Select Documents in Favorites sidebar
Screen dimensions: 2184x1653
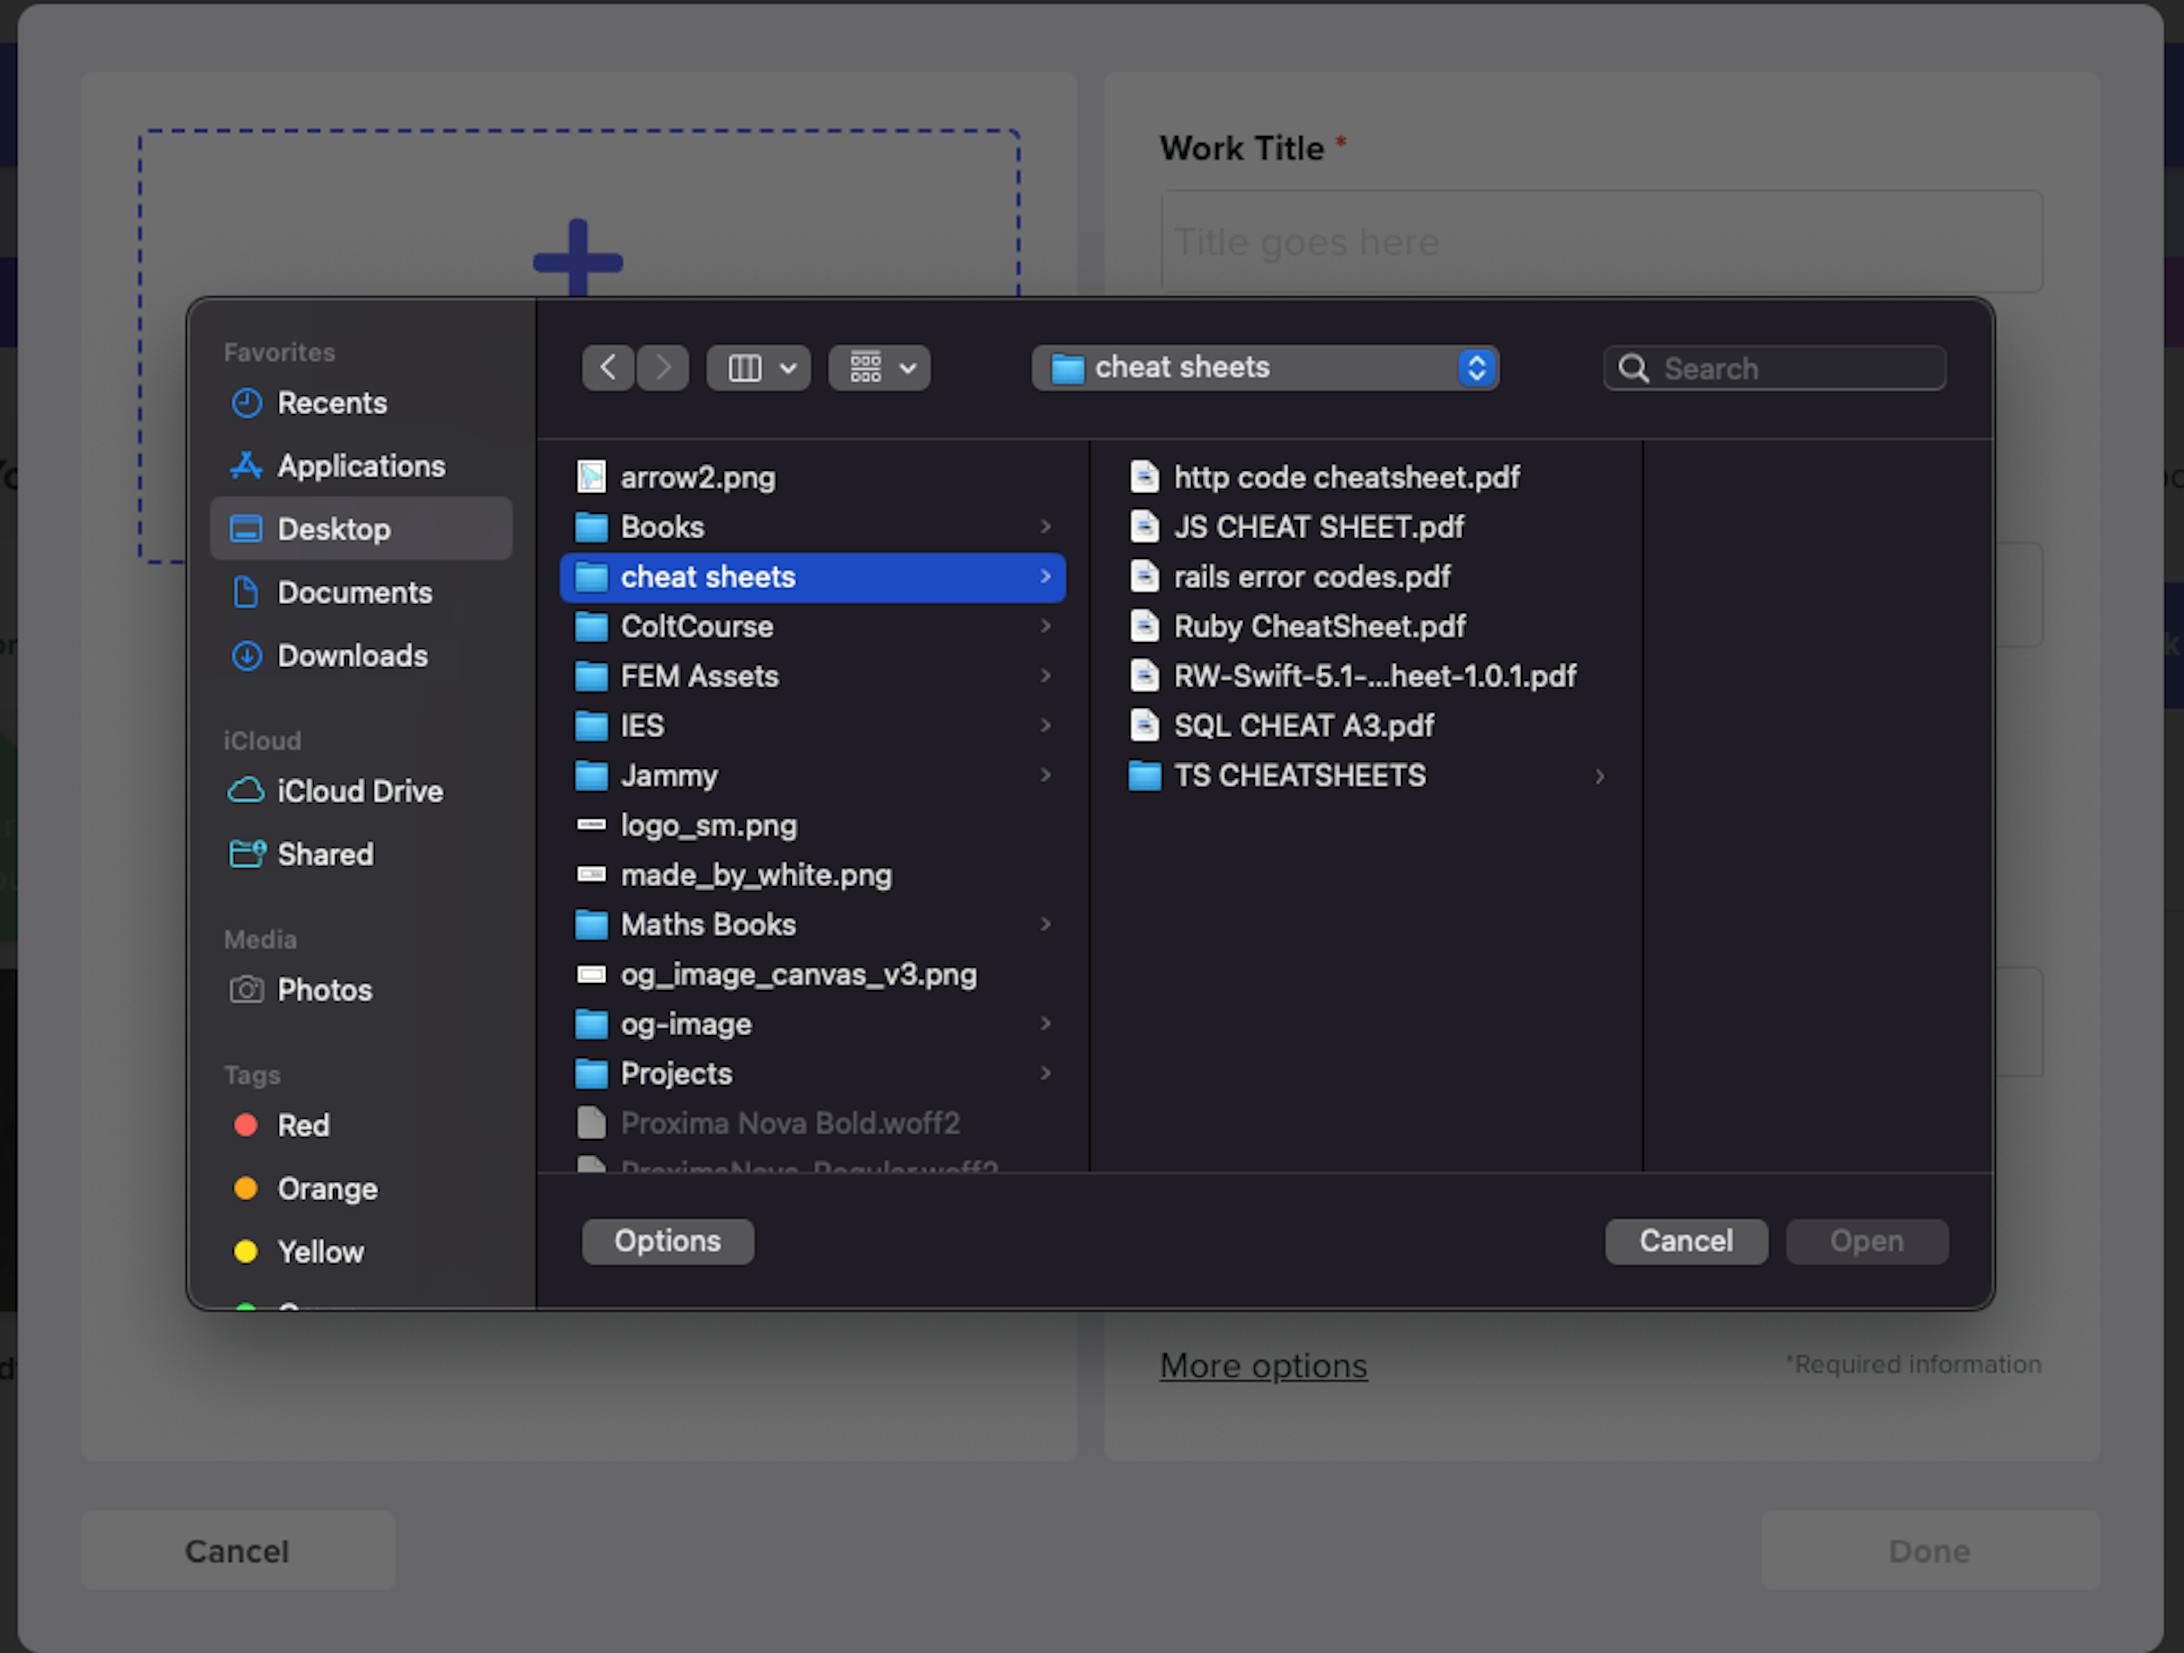[x=354, y=593]
